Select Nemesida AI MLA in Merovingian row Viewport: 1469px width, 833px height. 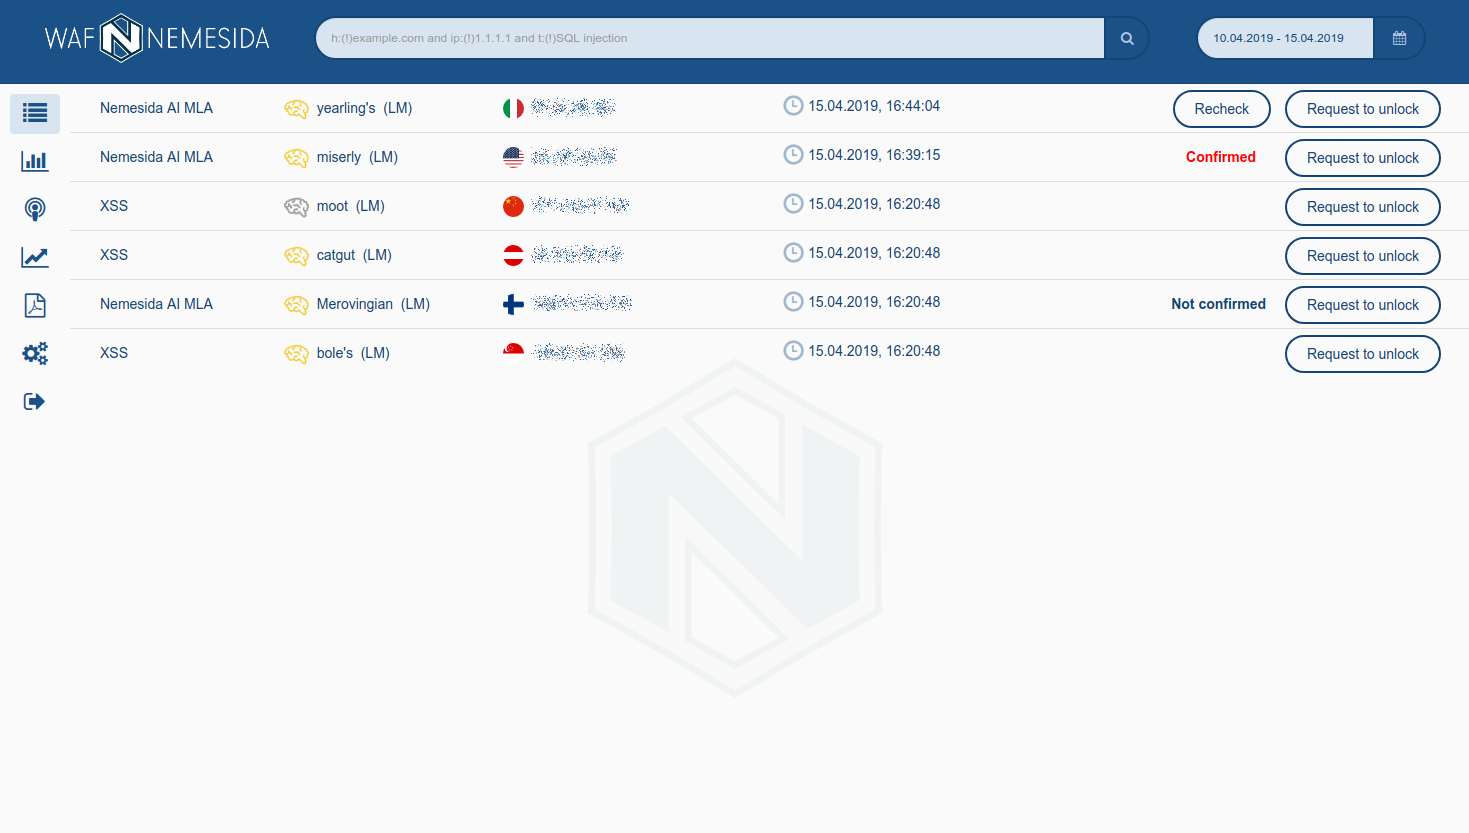coord(156,304)
